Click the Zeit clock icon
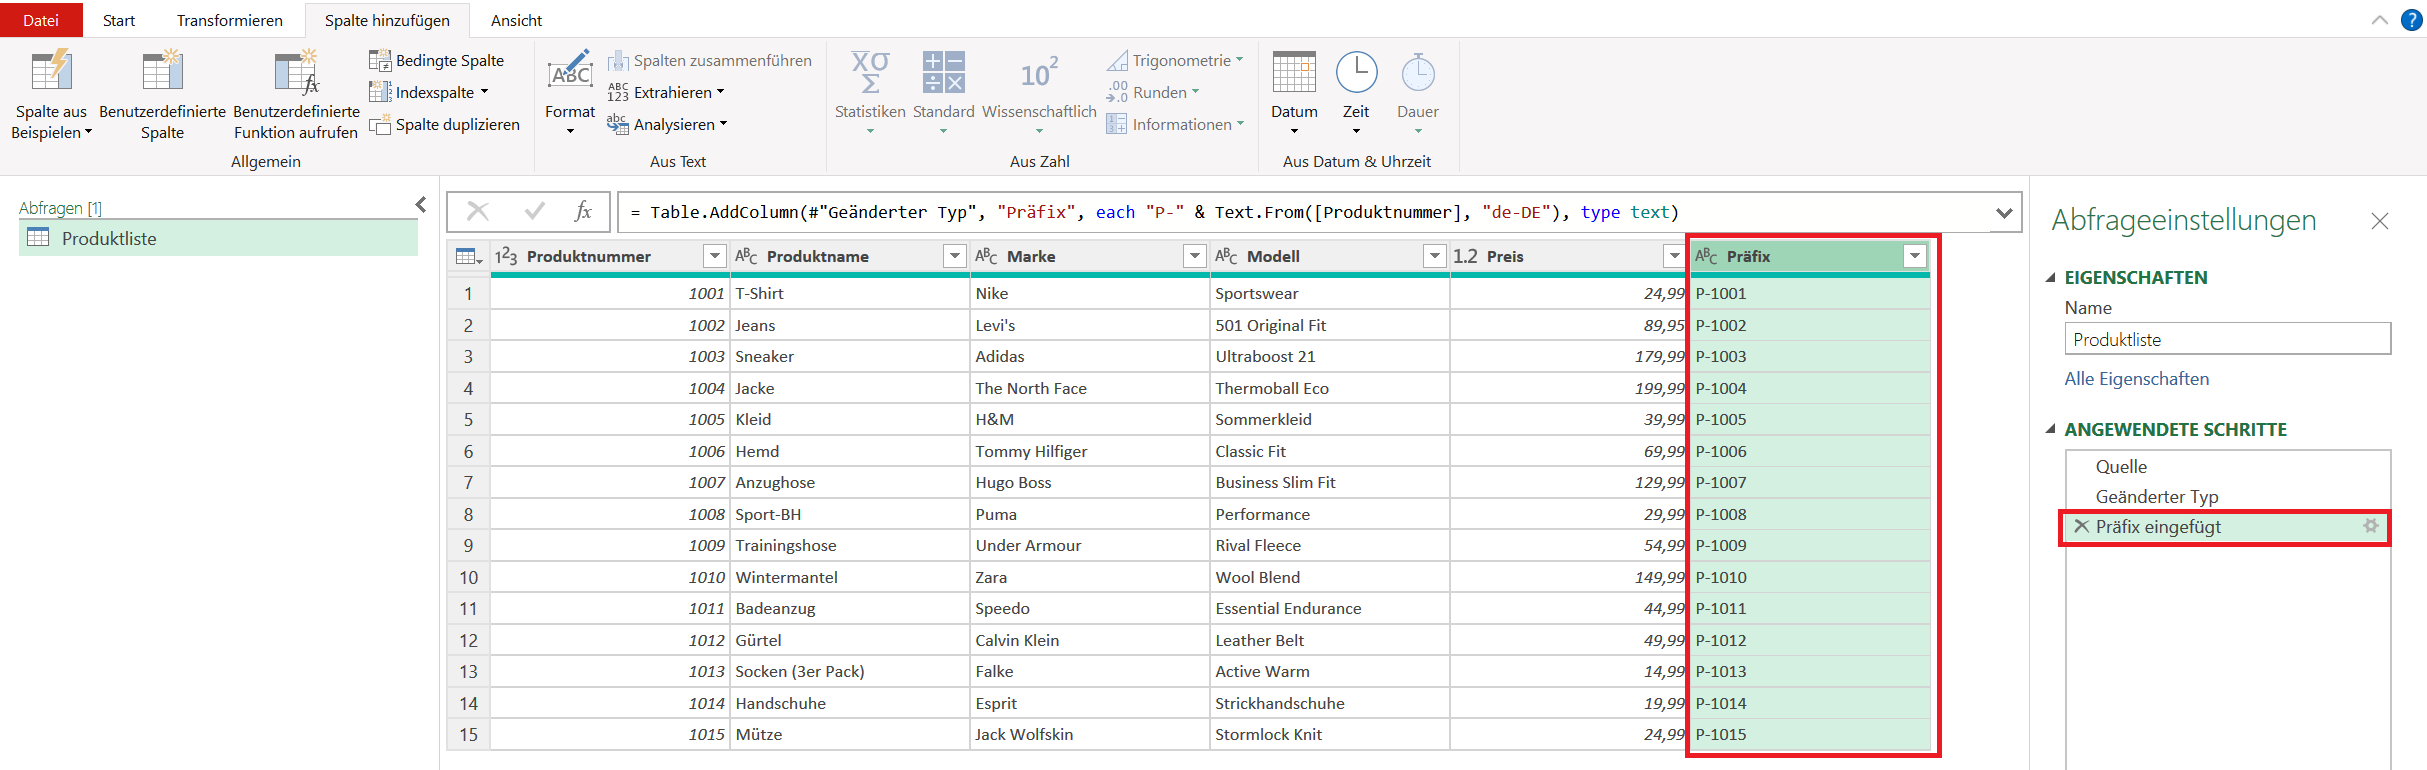The width and height of the screenshot is (2427, 770). tap(1356, 72)
